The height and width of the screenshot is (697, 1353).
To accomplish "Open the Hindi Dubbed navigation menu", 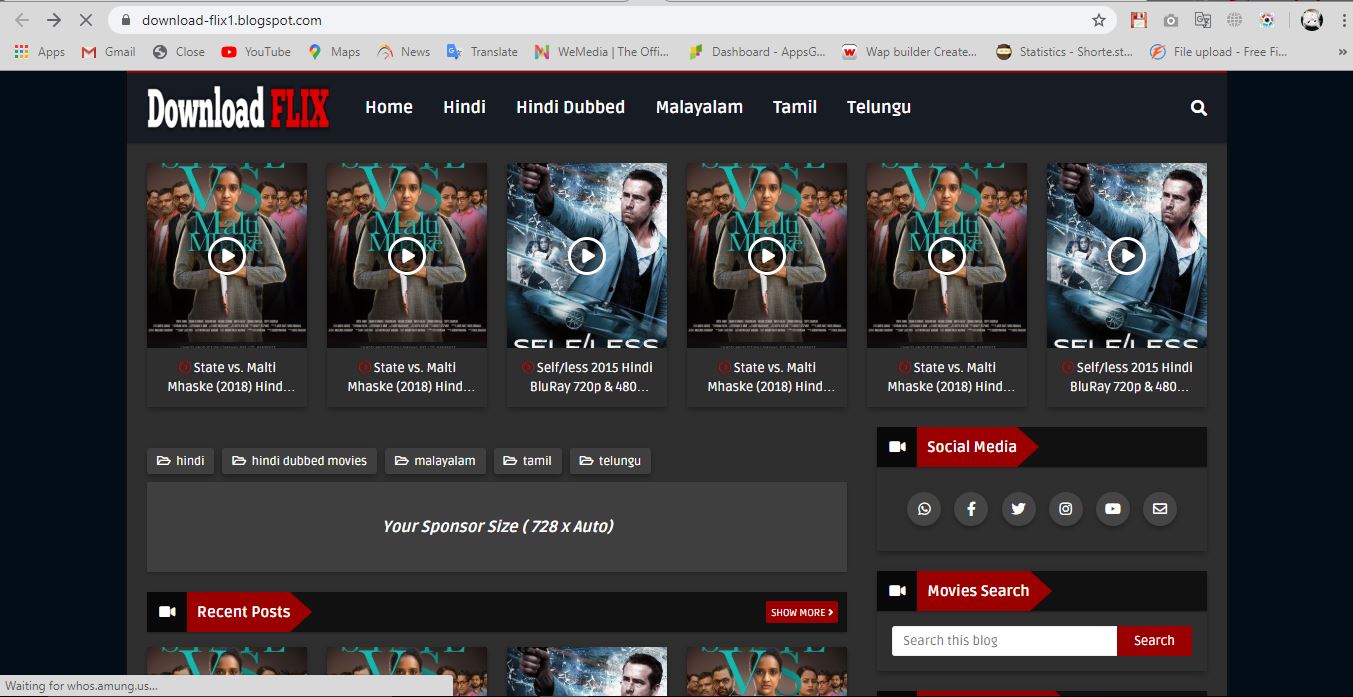I will pos(570,106).
